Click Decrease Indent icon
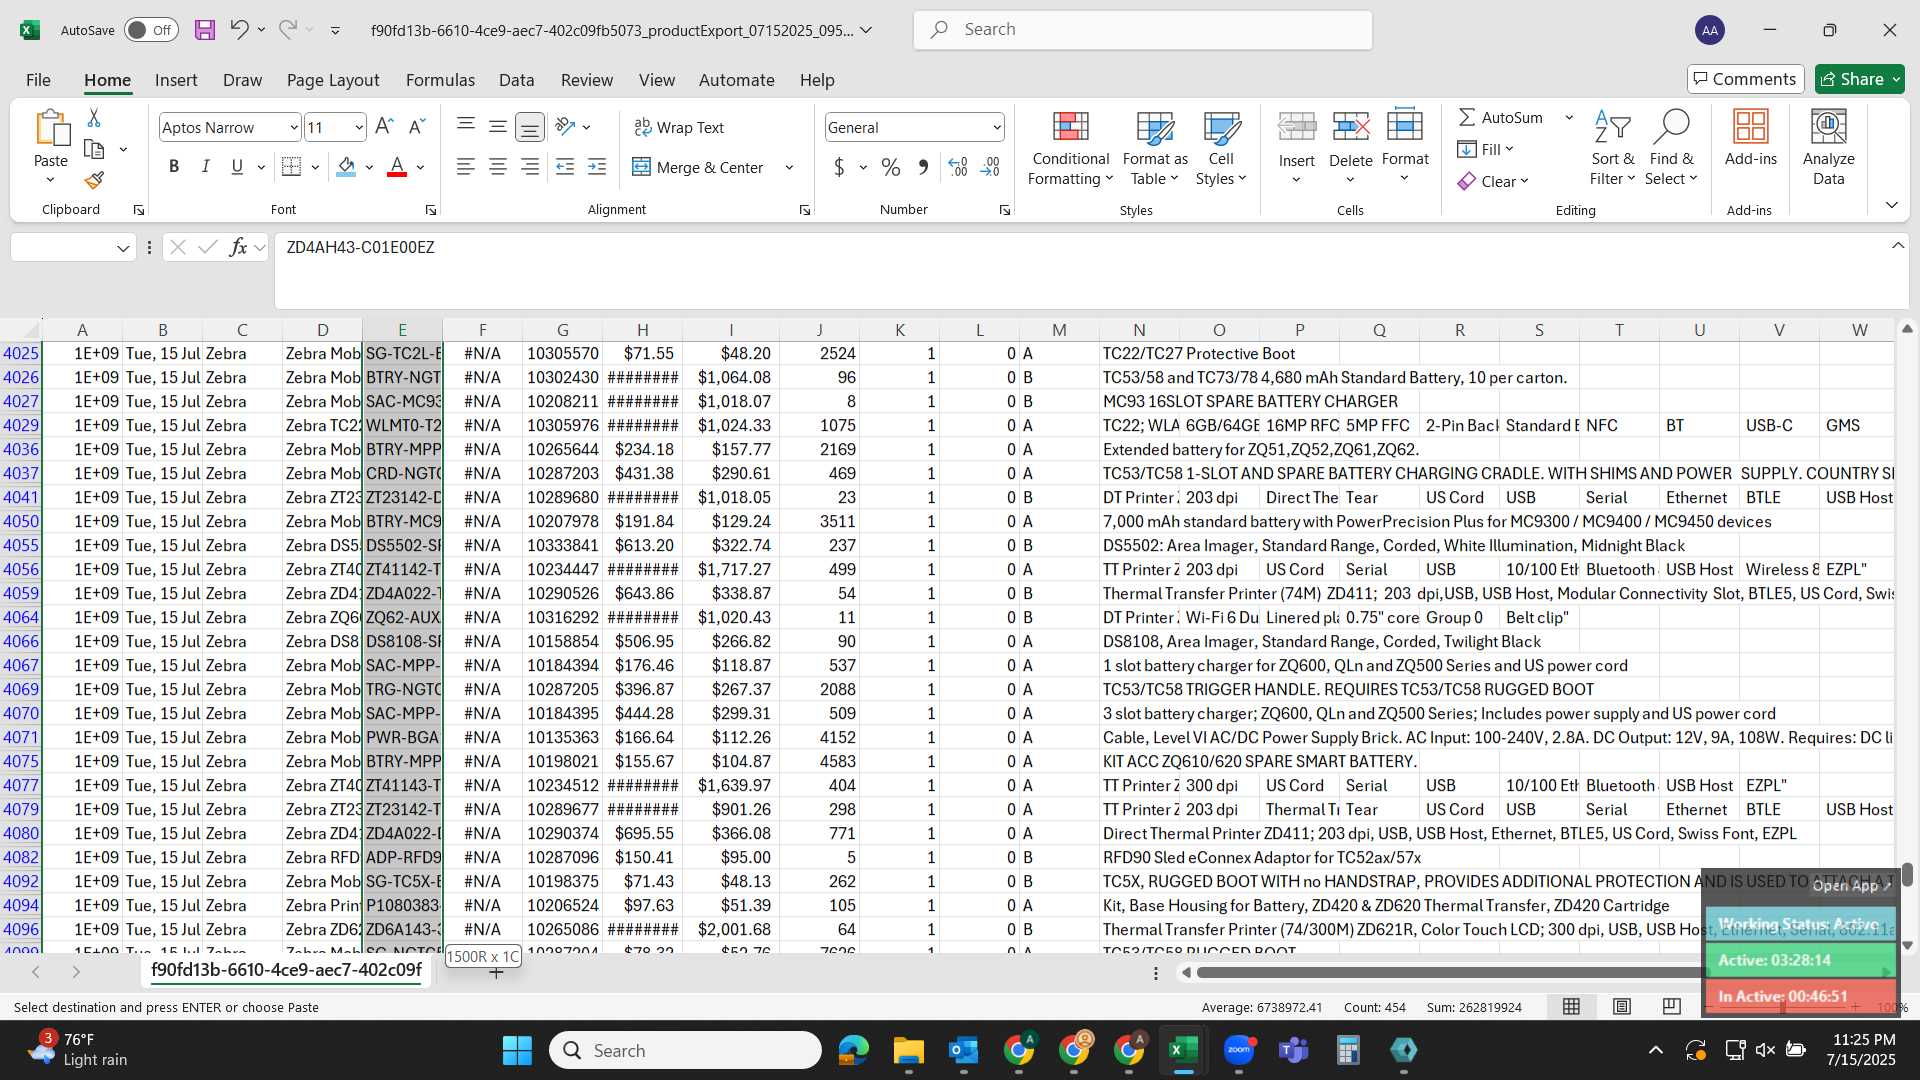The image size is (1920, 1080). pyautogui.click(x=565, y=167)
